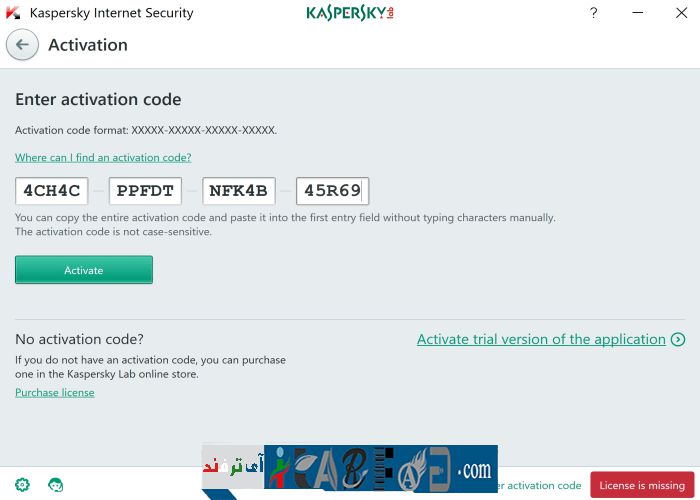This screenshot has width=700, height=500.
Task: Click into the fourth code field 45R69
Action: tap(332, 191)
